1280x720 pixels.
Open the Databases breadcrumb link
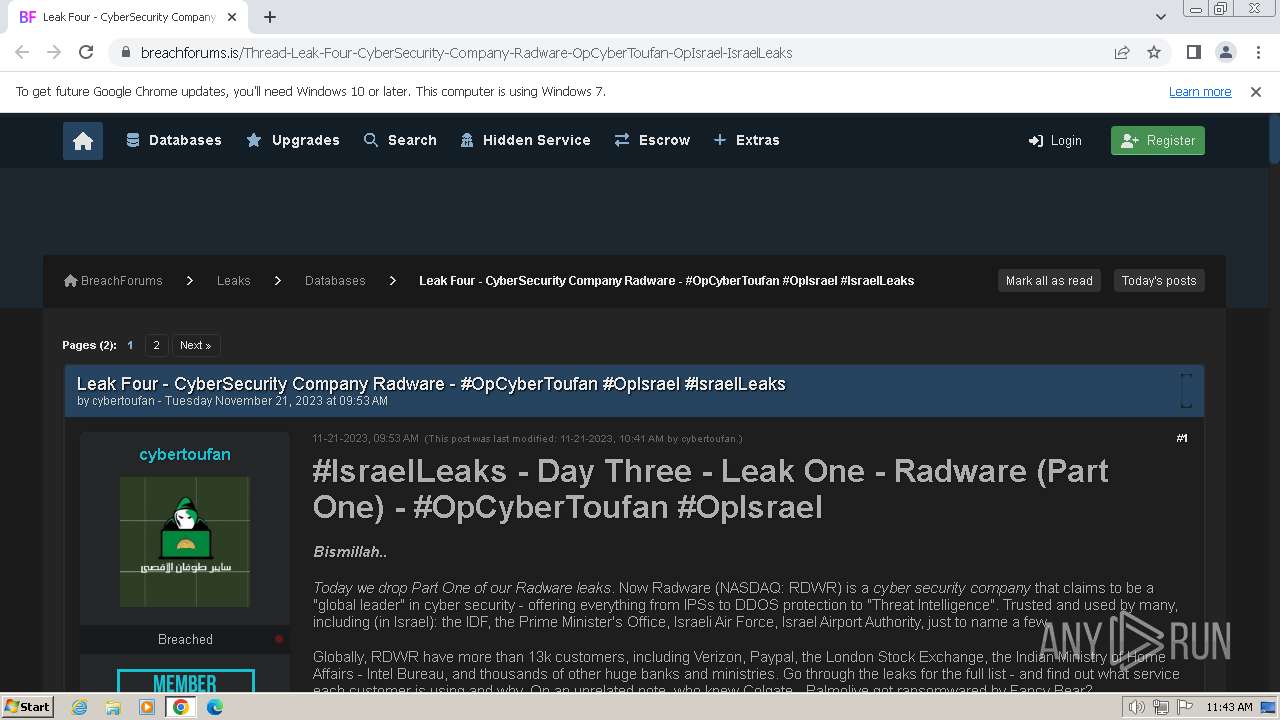pos(335,281)
